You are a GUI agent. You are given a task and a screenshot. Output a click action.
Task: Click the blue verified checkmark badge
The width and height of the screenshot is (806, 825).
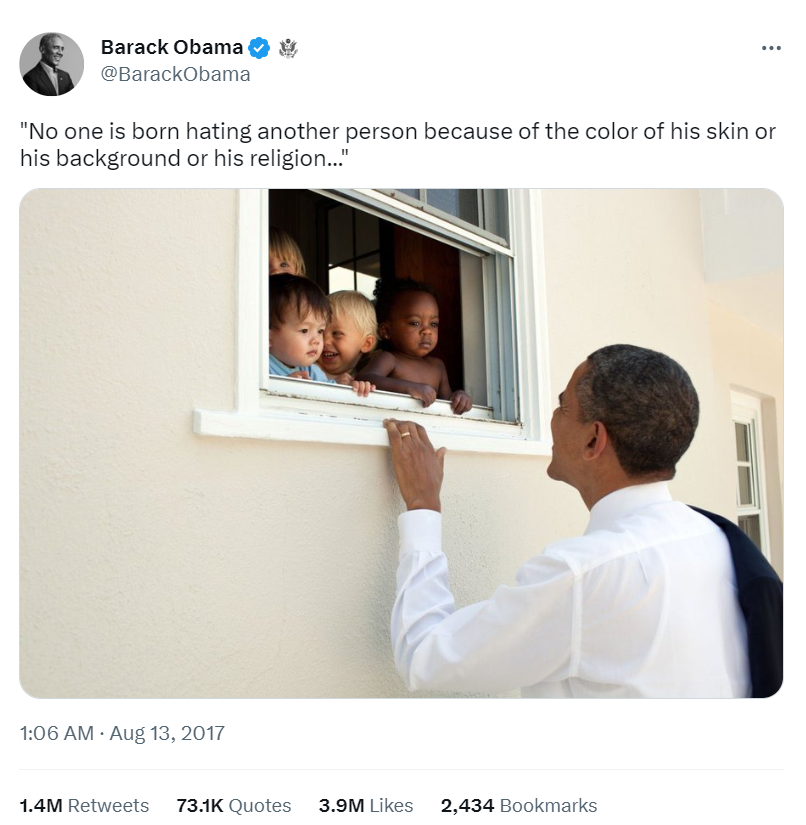pyautogui.click(x=260, y=47)
